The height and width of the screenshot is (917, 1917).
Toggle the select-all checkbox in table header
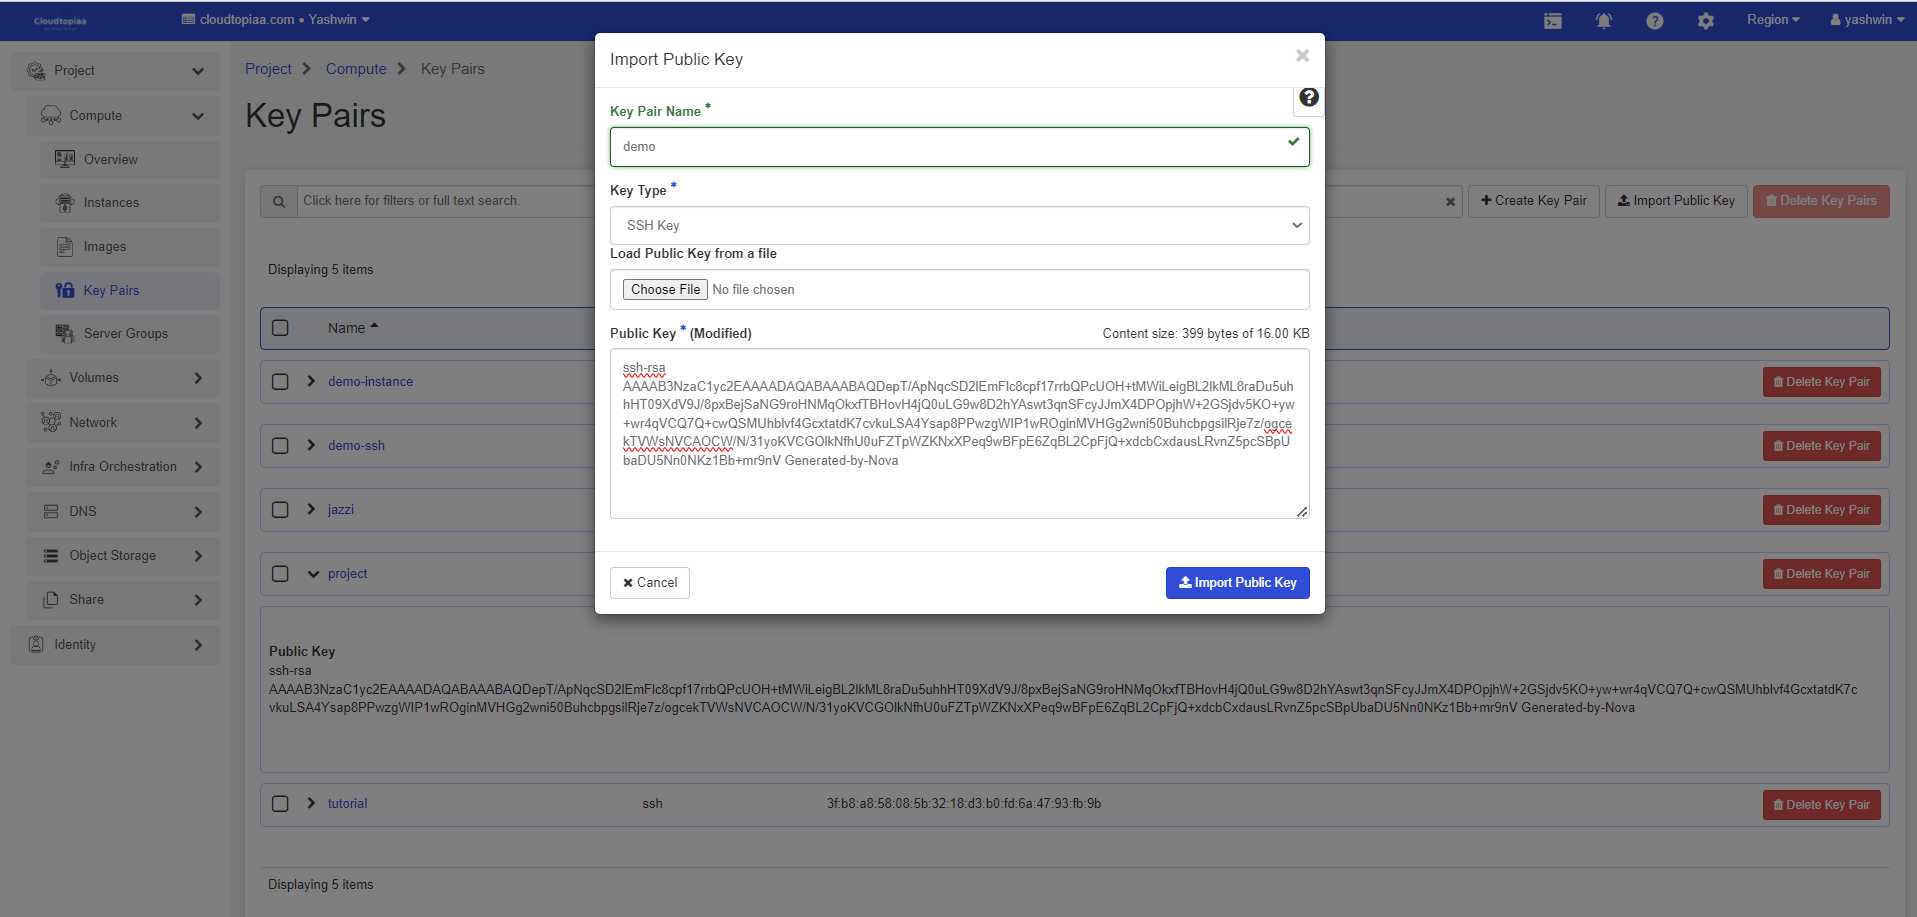click(281, 328)
